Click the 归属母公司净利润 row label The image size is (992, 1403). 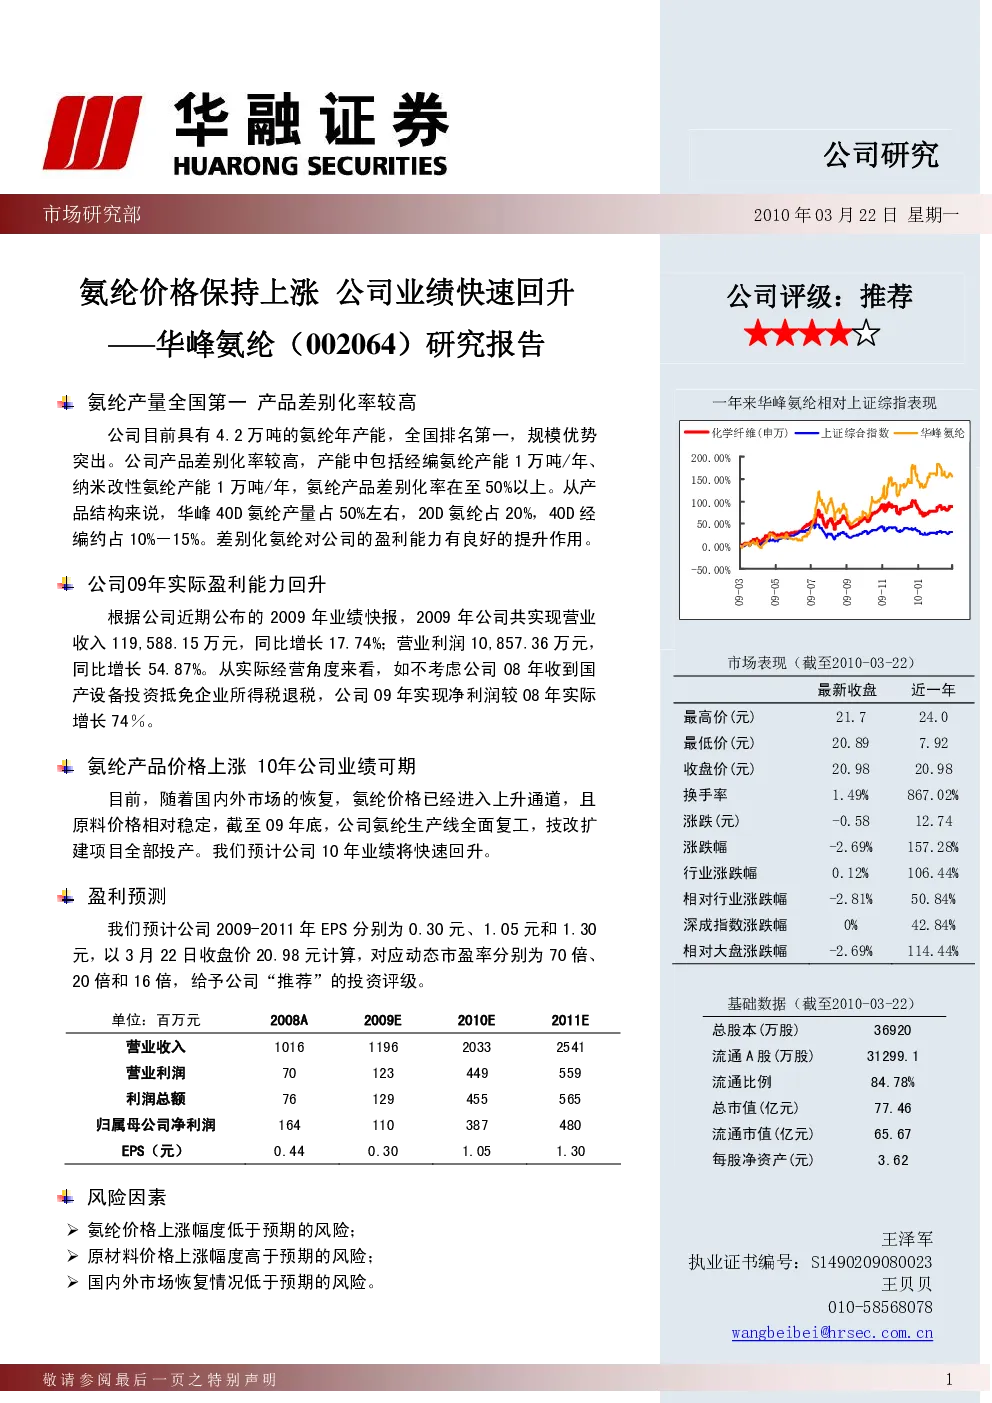(156, 1125)
